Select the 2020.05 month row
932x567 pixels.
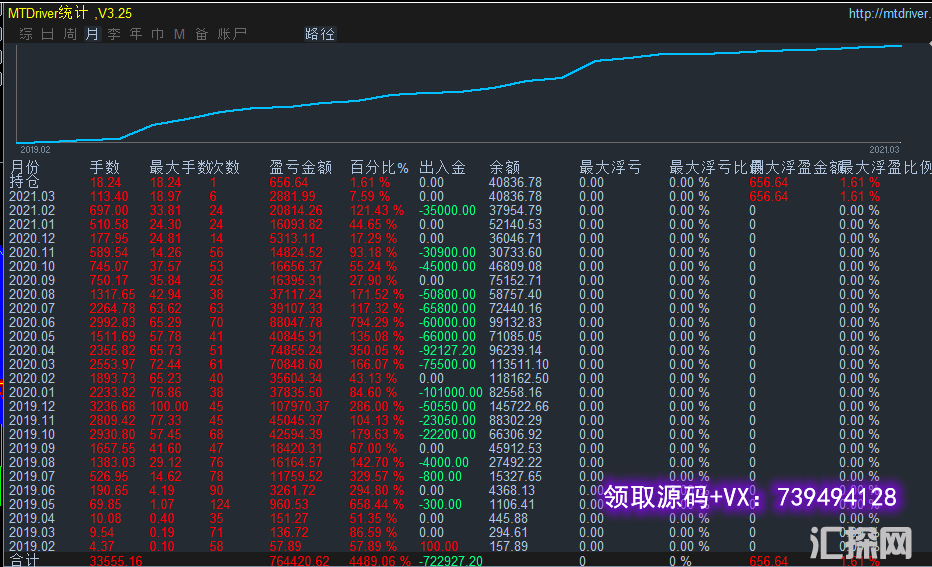[x=32, y=336]
